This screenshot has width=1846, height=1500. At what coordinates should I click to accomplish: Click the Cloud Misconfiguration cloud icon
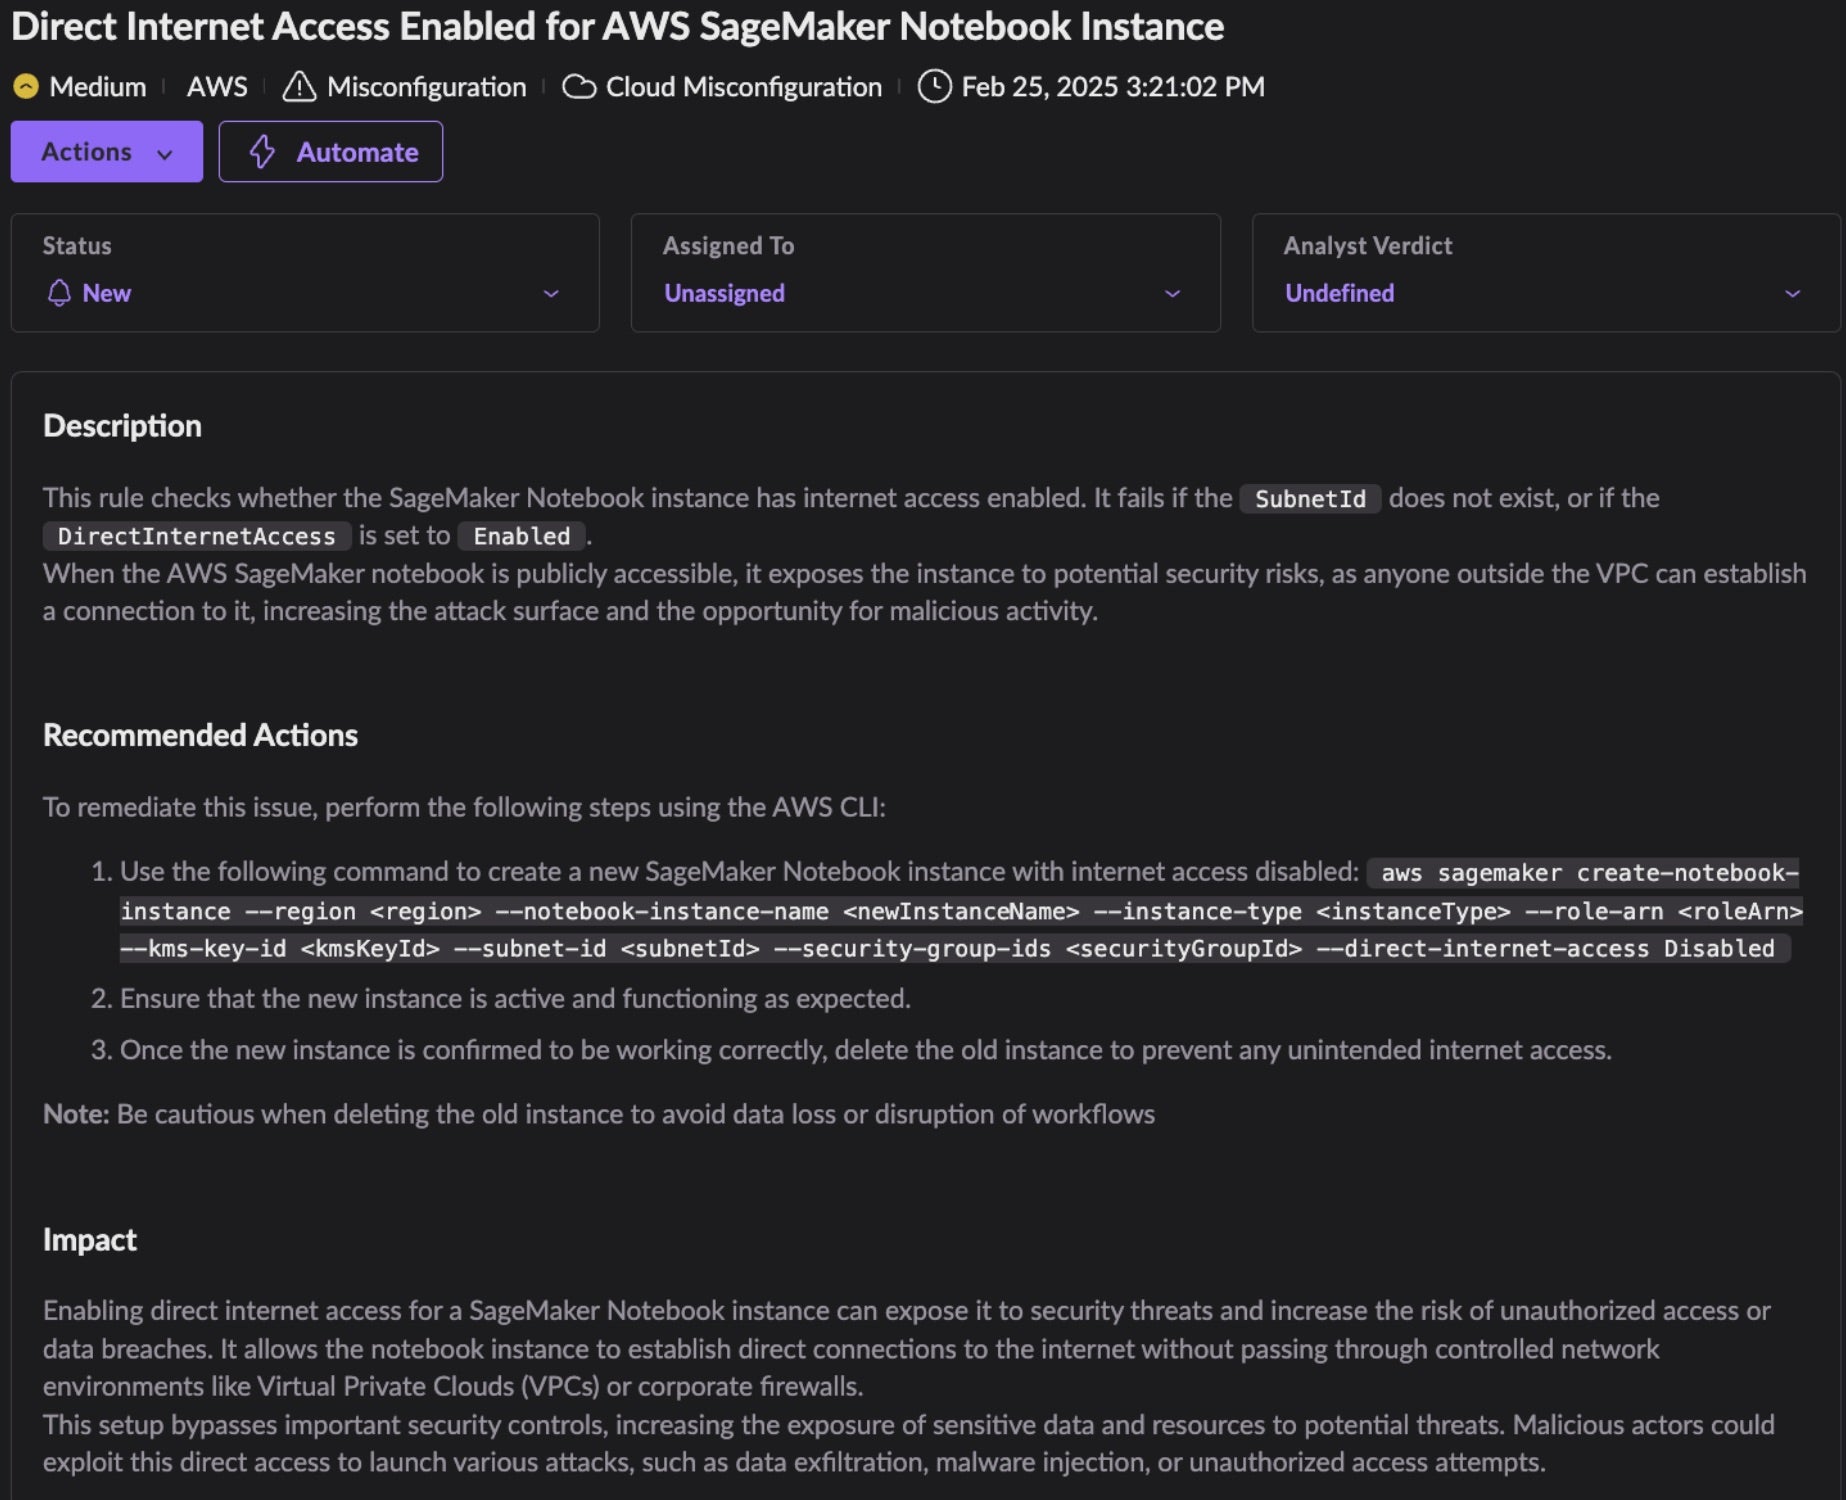[x=579, y=87]
